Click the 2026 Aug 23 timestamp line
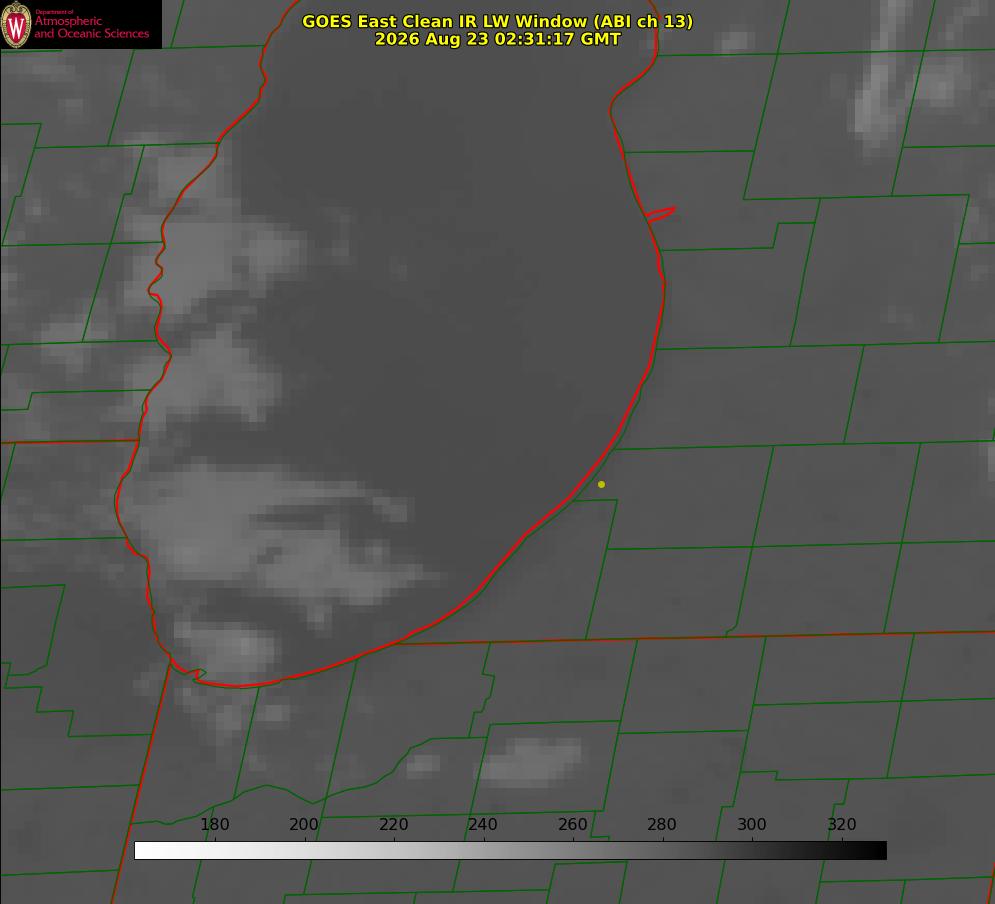Screen dimensions: 995x904 [x=498, y=39]
